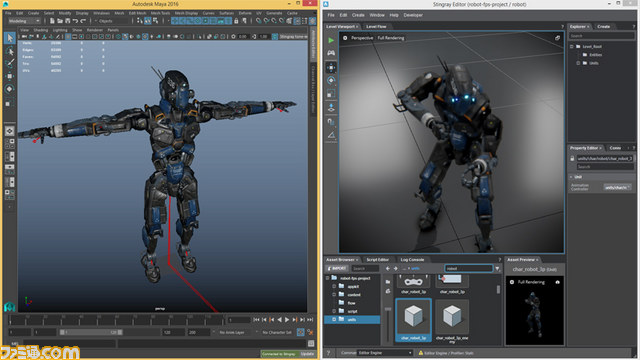Go forward in Asset Browser navigation
Image resolution: width=640 pixels, height=360 pixels.
396,269
